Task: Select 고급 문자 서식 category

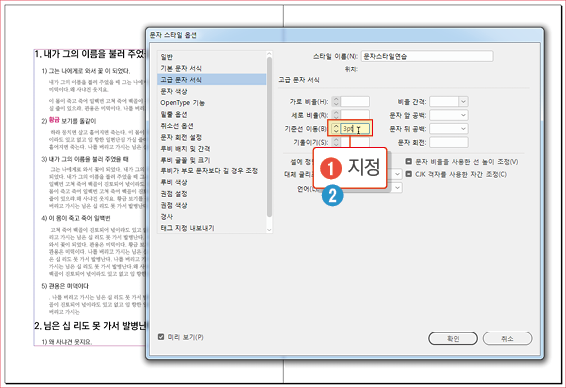Action: tap(212, 79)
